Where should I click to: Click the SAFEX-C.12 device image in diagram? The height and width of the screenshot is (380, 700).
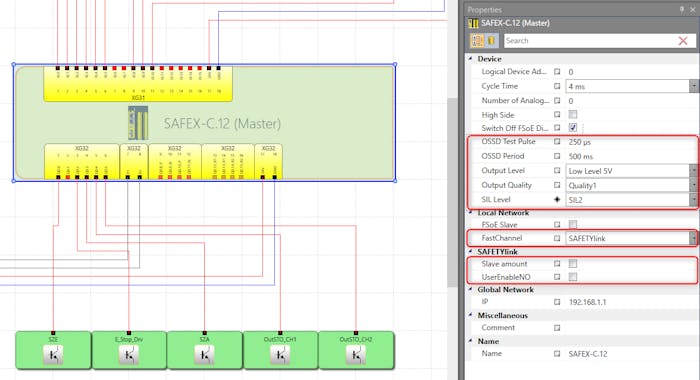tap(138, 123)
